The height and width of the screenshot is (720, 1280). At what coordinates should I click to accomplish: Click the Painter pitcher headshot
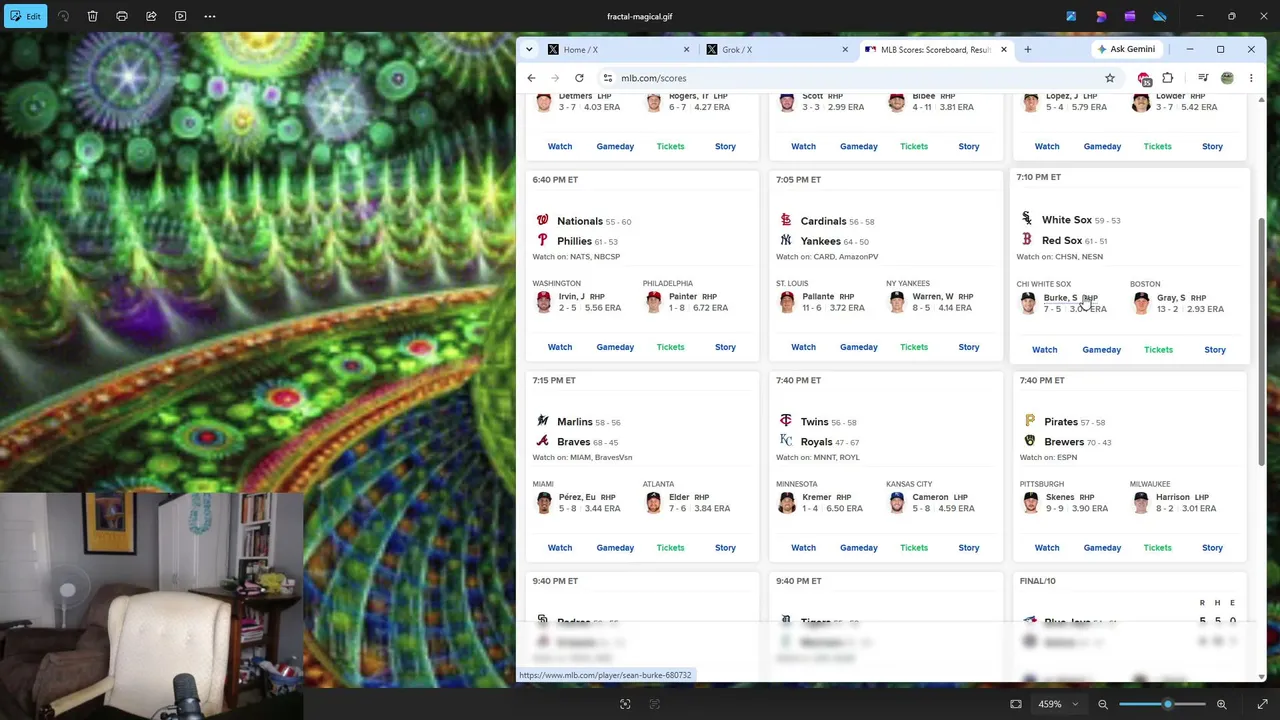(x=653, y=302)
